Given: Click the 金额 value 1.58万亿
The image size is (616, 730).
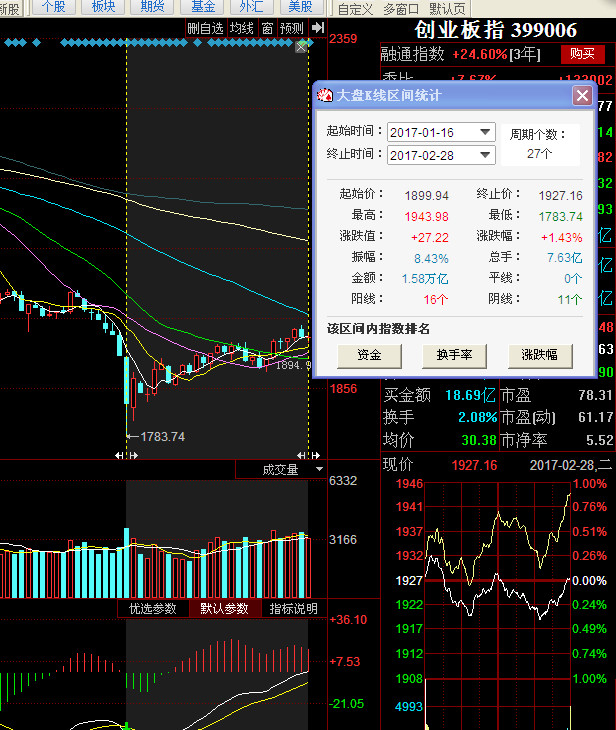Looking at the screenshot, I should [x=425, y=279].
